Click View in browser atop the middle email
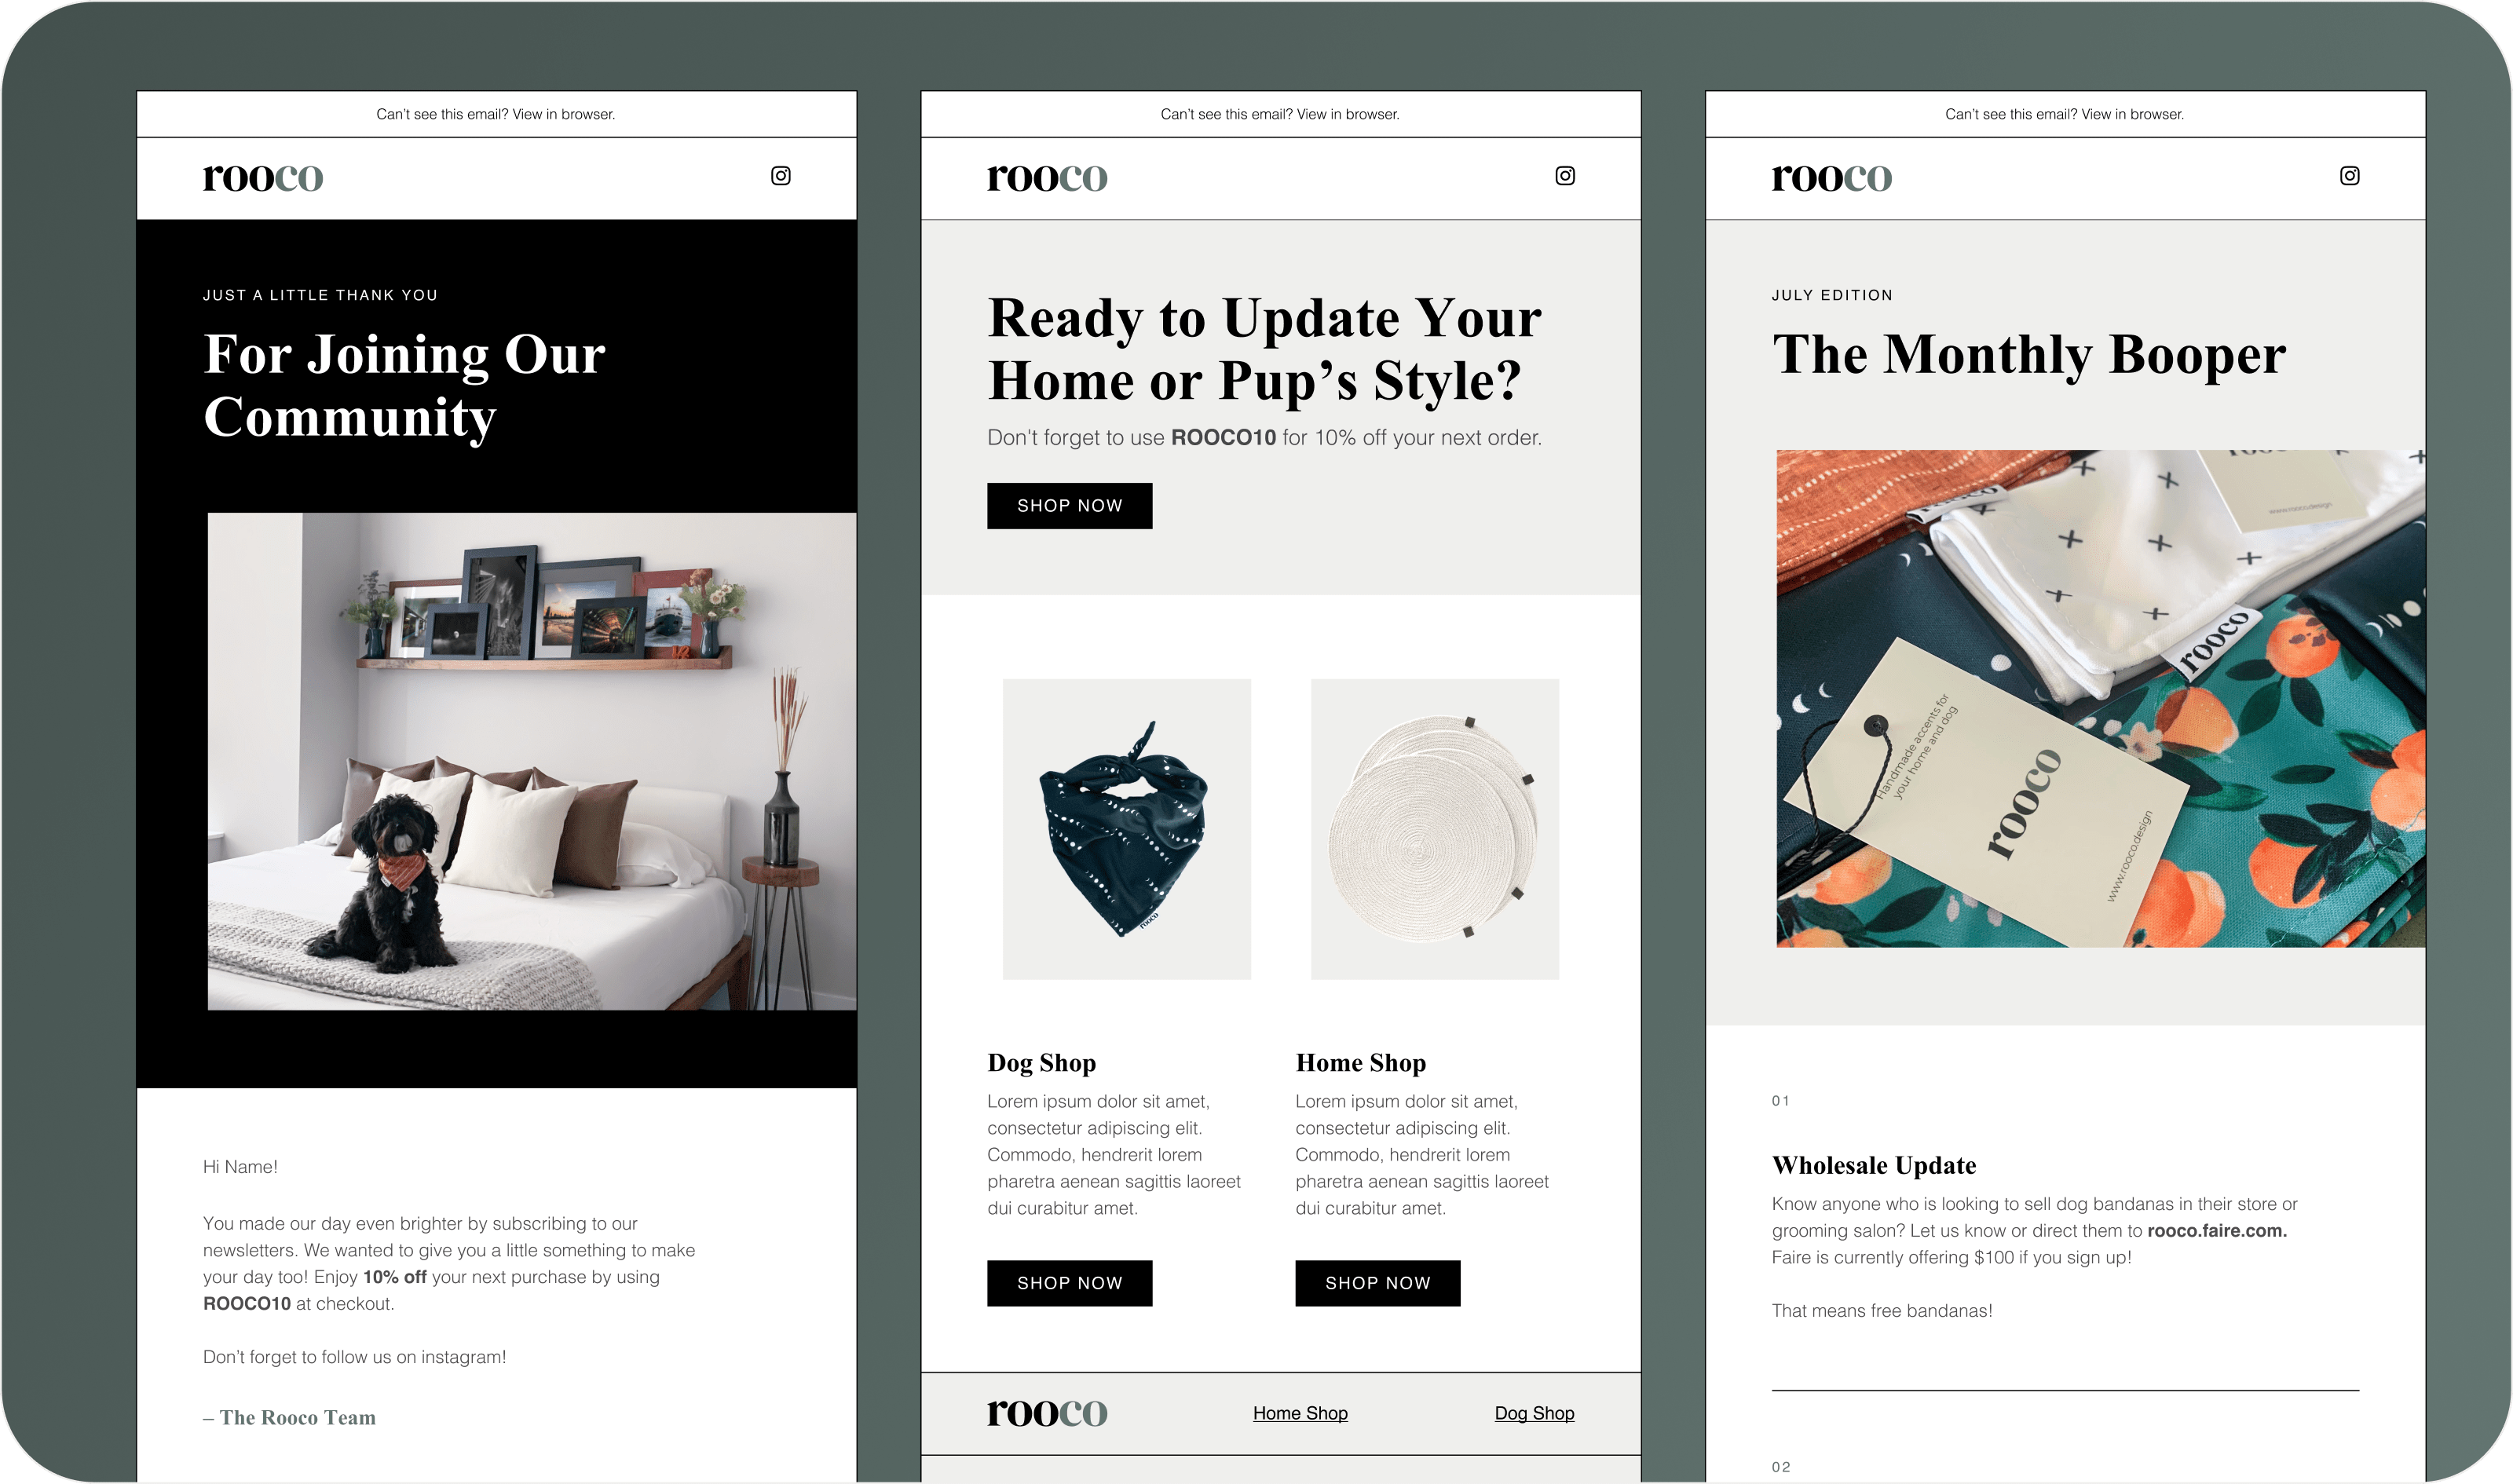The width and height of the screenshot is (2513, 1484). 1348,114
